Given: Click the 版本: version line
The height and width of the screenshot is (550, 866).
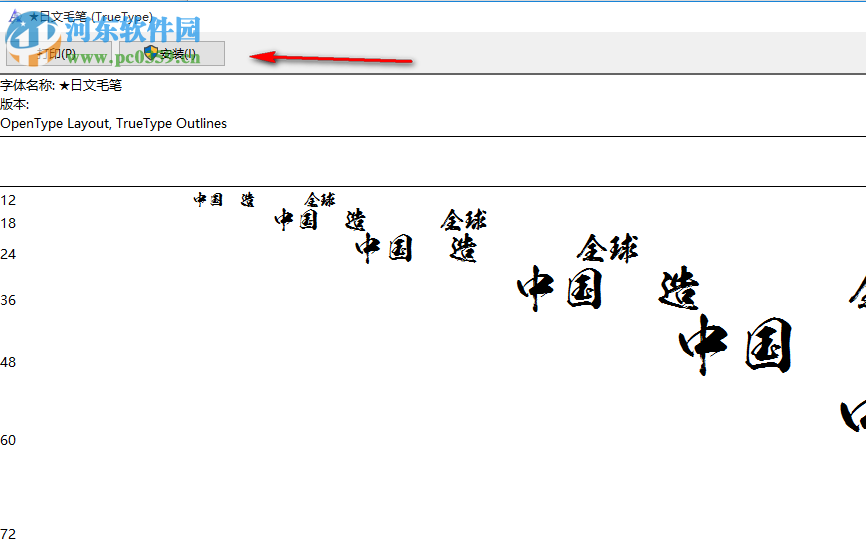Looking at the screenshot, I should [x=14, y=104].
